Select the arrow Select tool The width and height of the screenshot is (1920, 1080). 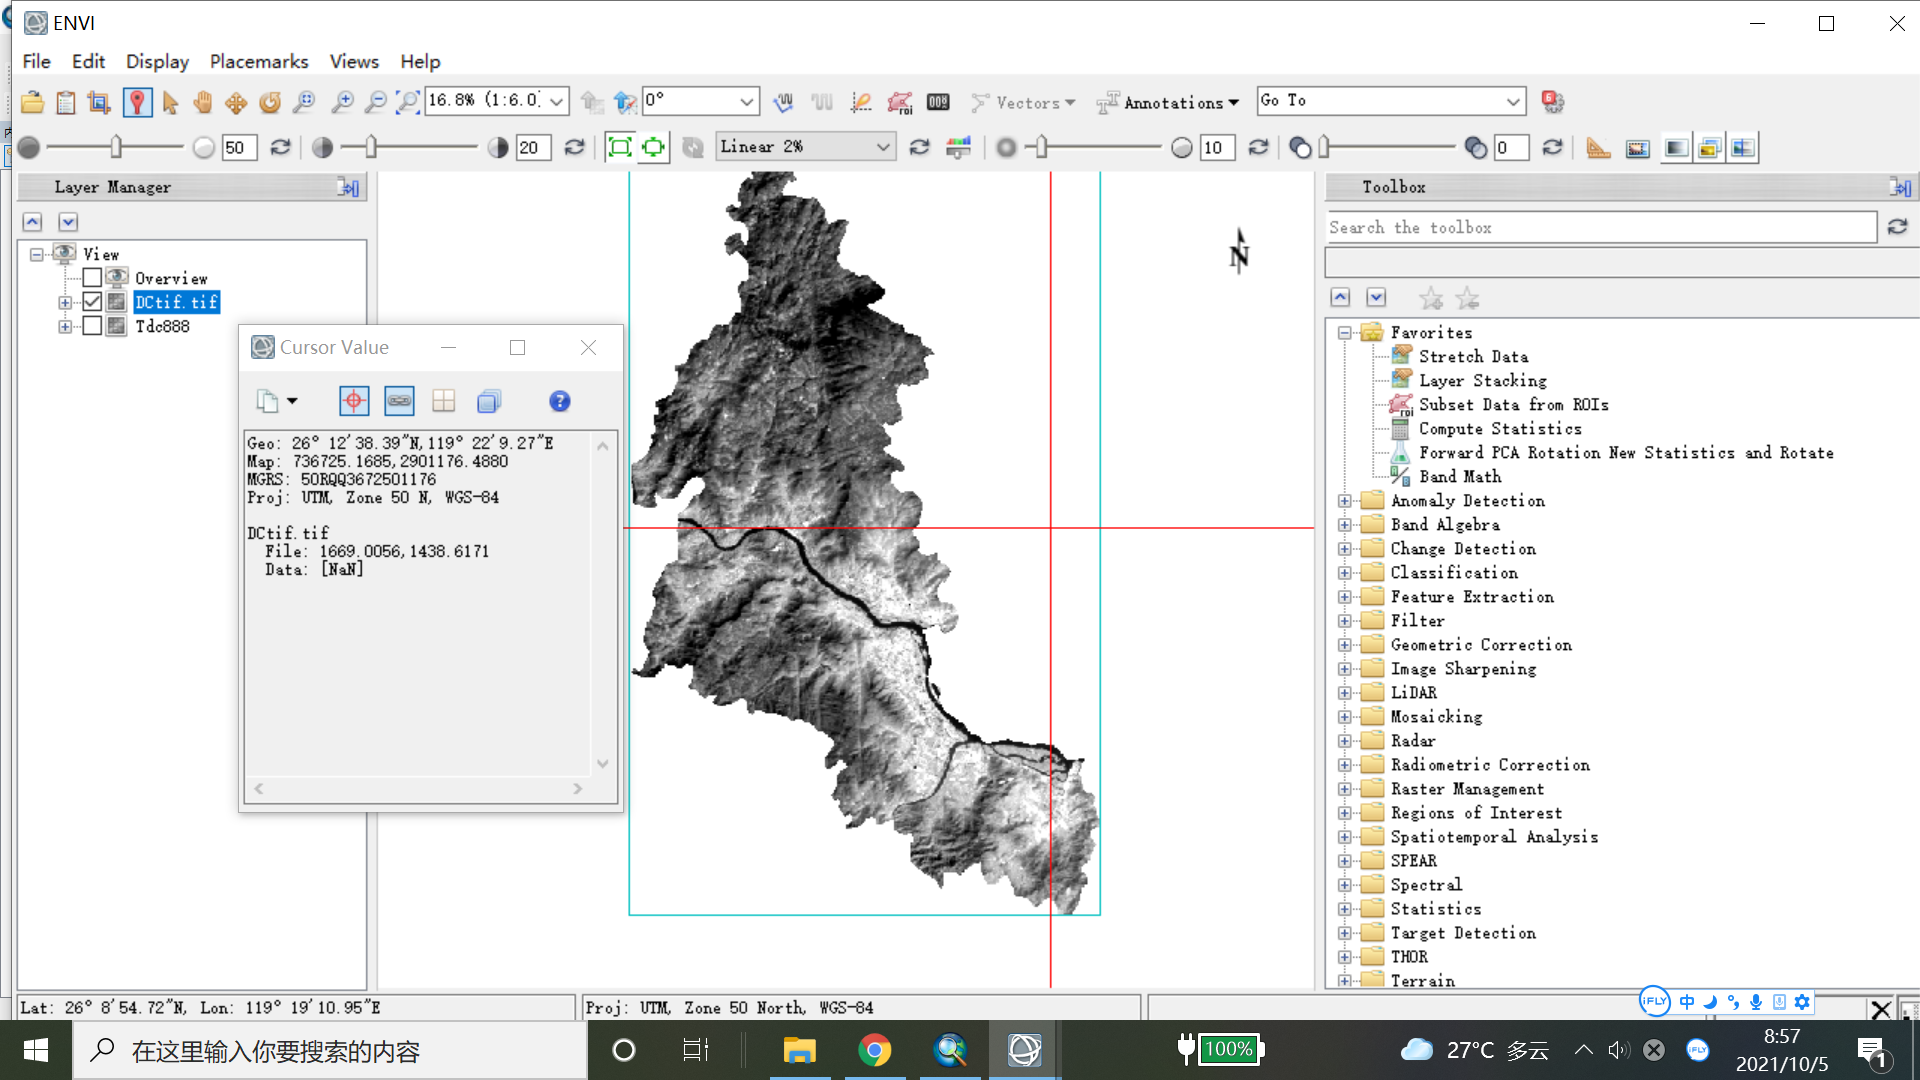pos(169,101)
